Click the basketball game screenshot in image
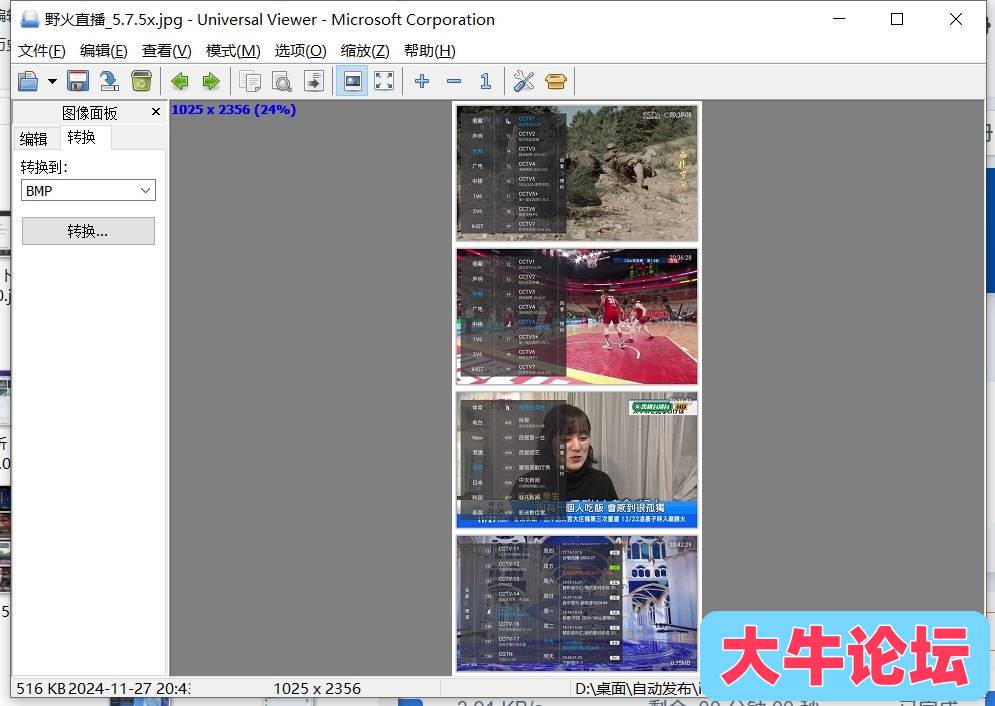This screenshot has height=706, width=995. [x=577, y=317]
